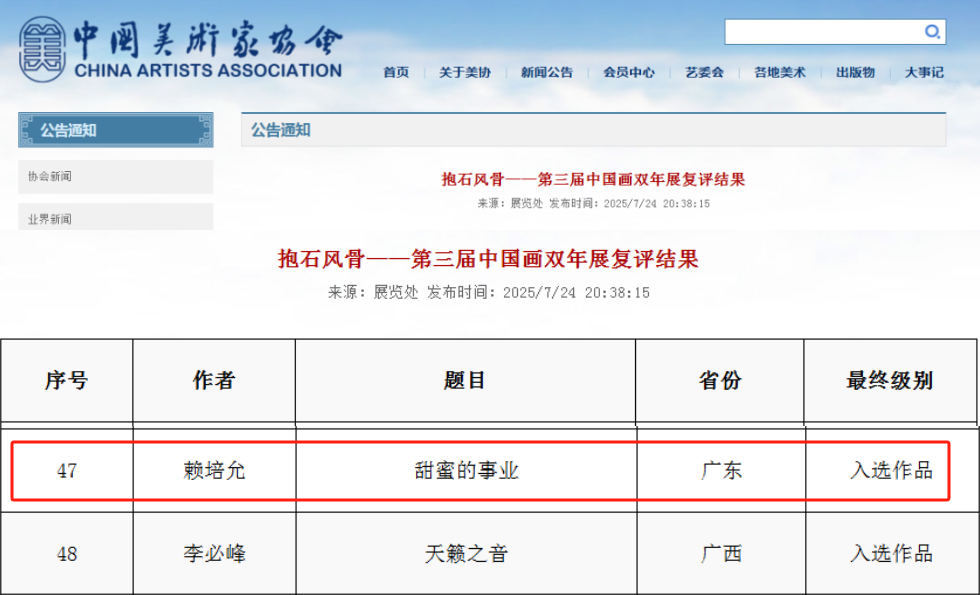Open the 关于美协 menu item
Screen dimensions: 980x595
tap(465, 72)
